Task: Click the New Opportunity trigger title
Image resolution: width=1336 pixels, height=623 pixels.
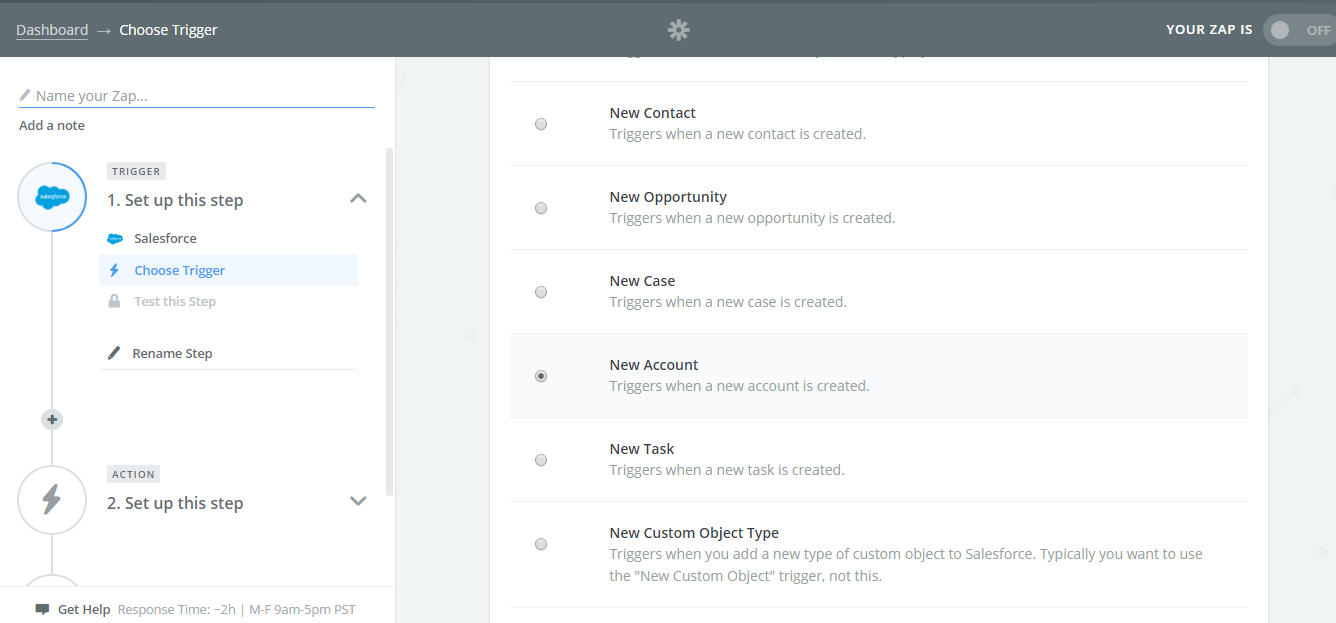Action: click(x=668, y=197)
